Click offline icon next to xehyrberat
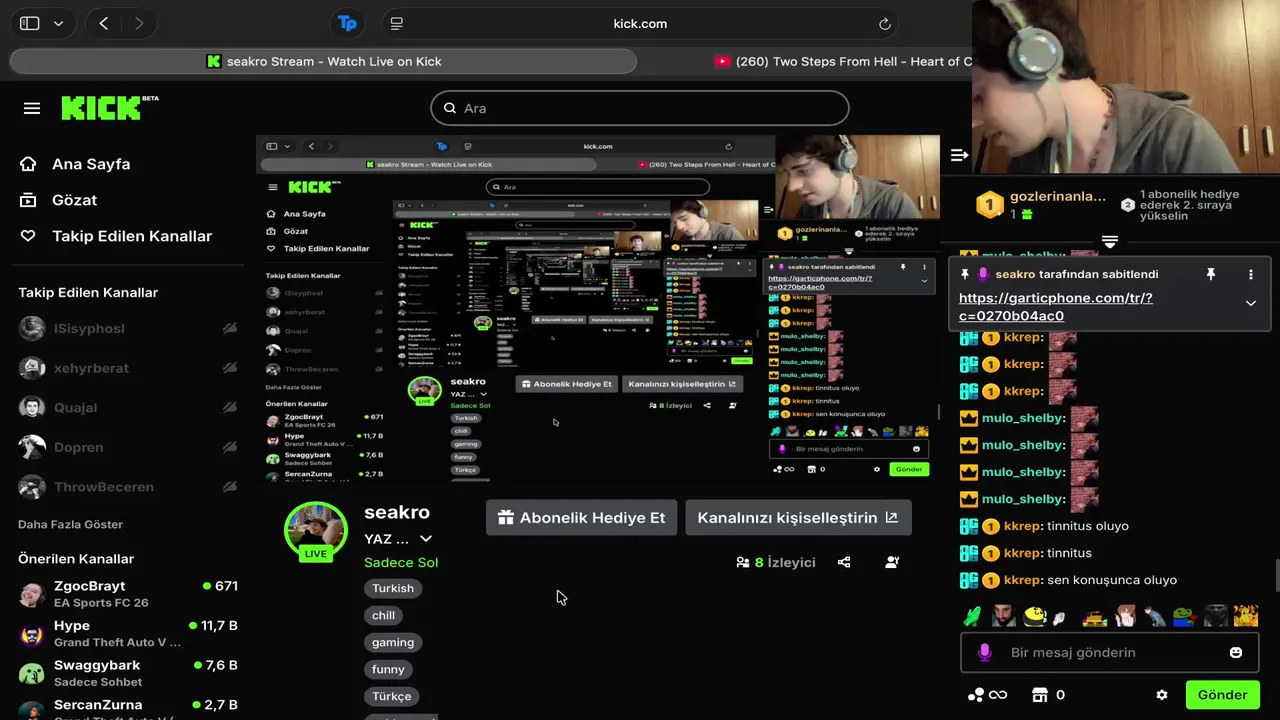Image resolution: width=1280 pixels, height=720 pixels. (229, 368)
